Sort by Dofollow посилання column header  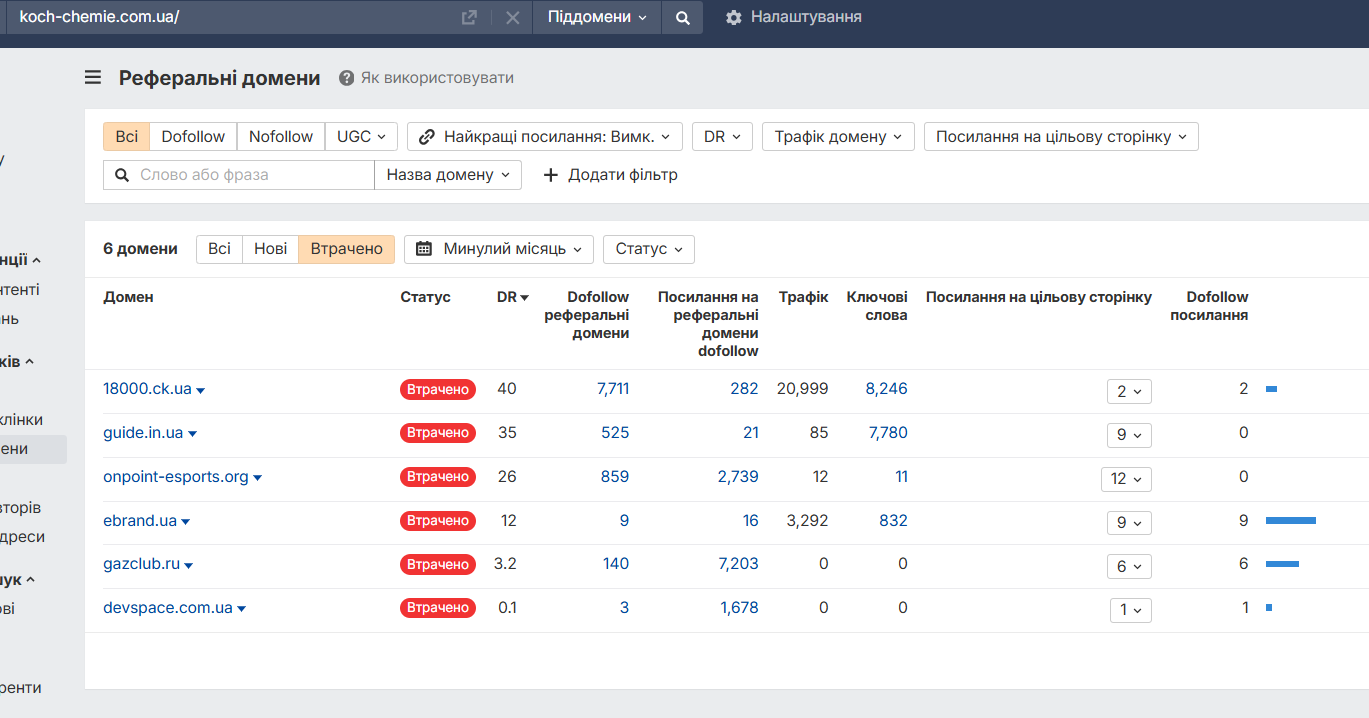[x=1209, y=306]
